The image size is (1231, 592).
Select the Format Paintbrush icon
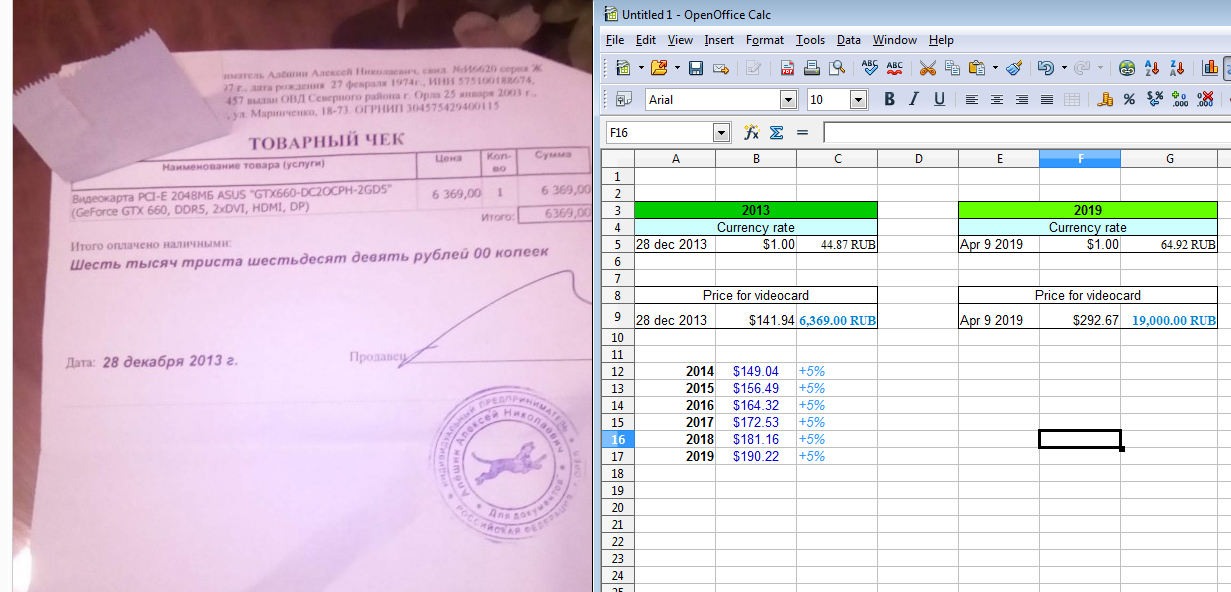[1014, 69]
